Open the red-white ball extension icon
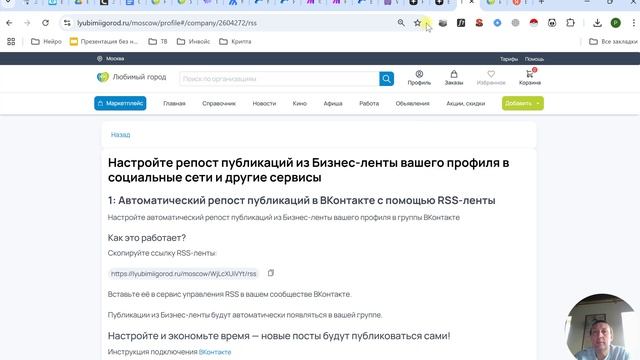This screenshot has height=360, width=640. (533, 23)
